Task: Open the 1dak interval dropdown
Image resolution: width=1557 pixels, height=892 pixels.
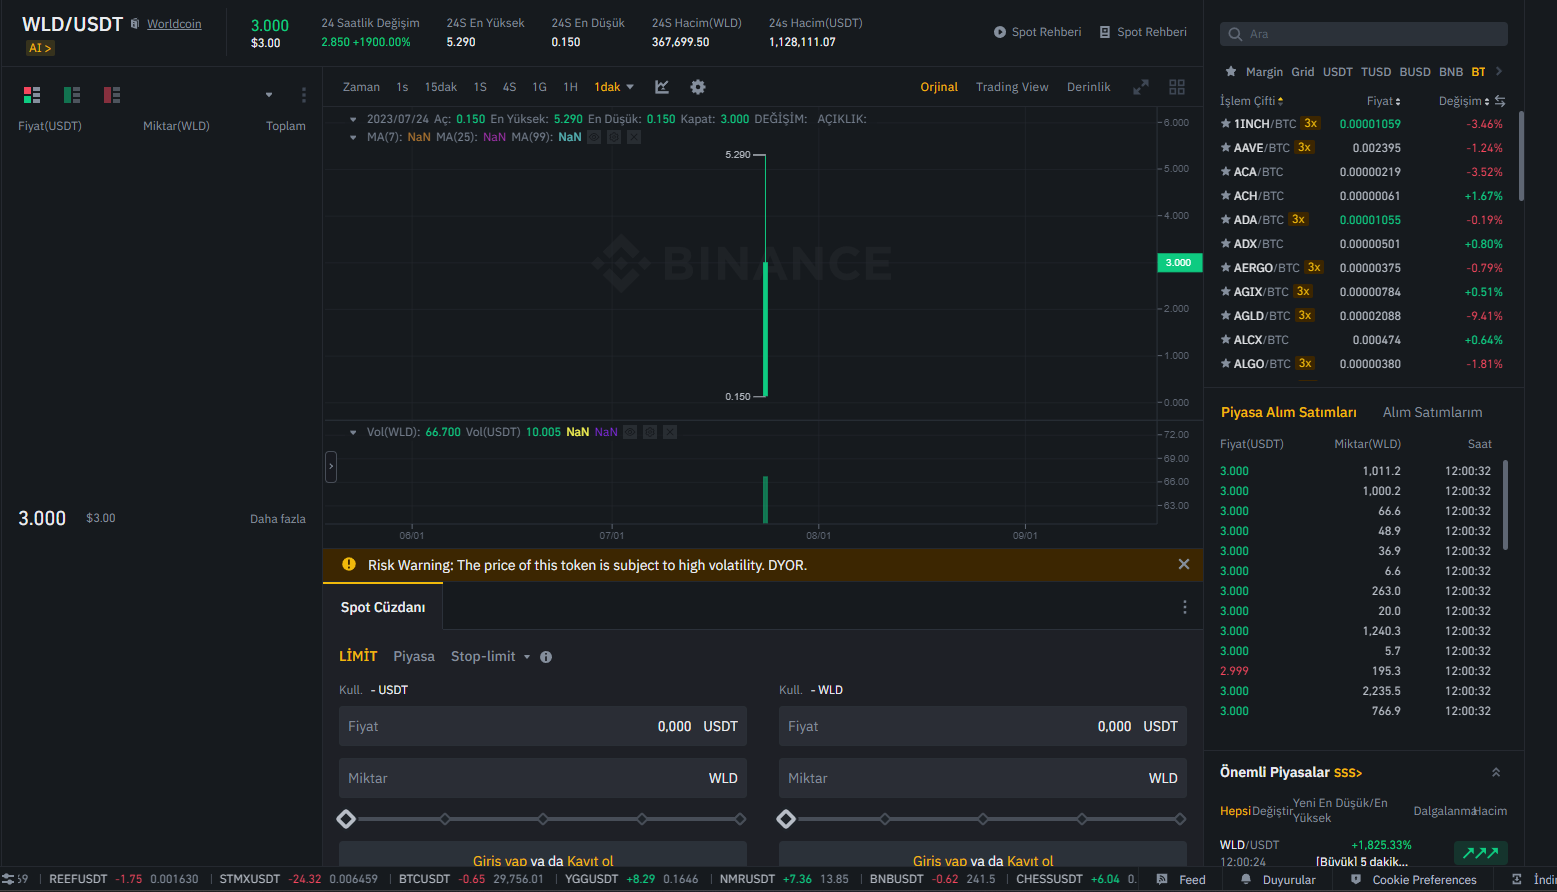Action: 614,87
